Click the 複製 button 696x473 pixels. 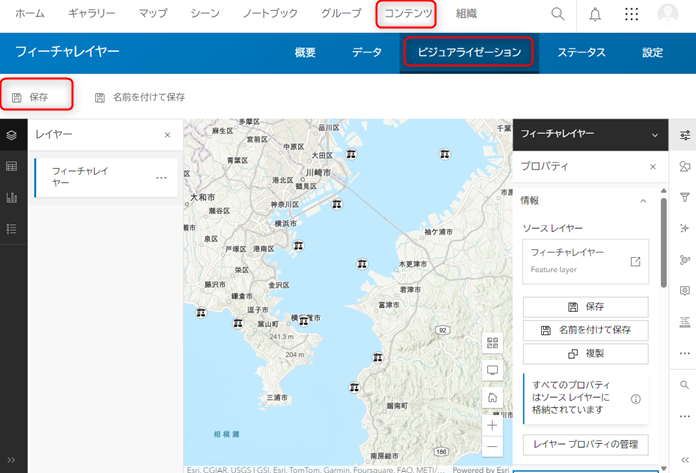pyautogui.click(x=585, y=354)
